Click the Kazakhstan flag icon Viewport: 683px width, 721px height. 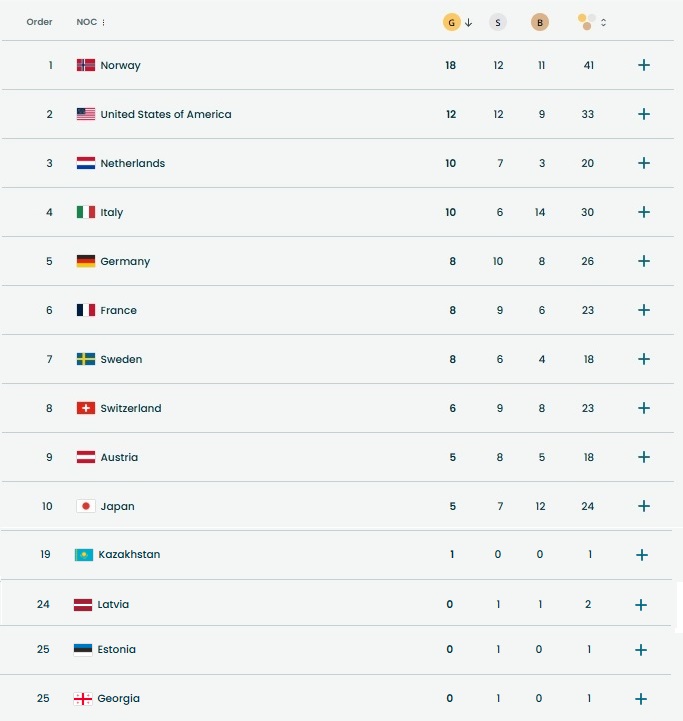pyautogui.click(x=84, y=555)
